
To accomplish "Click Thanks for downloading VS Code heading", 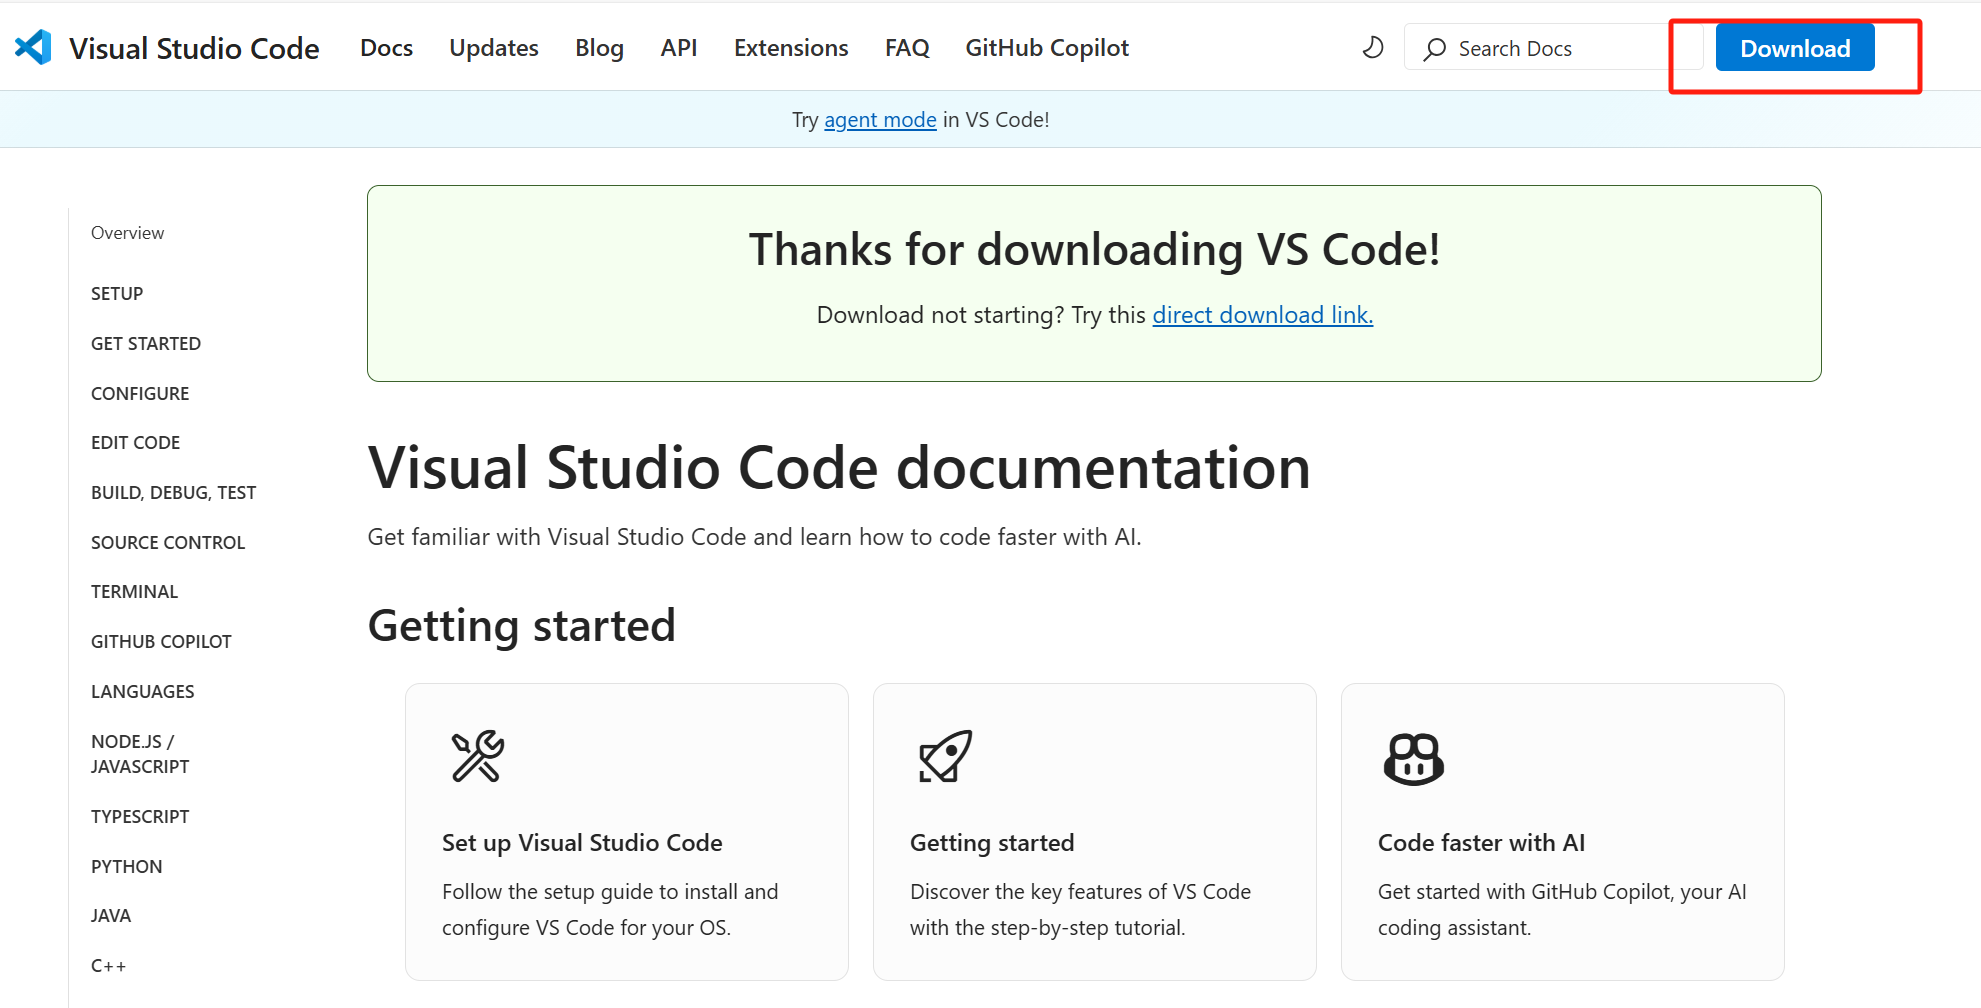I will tap(1094, 249).
